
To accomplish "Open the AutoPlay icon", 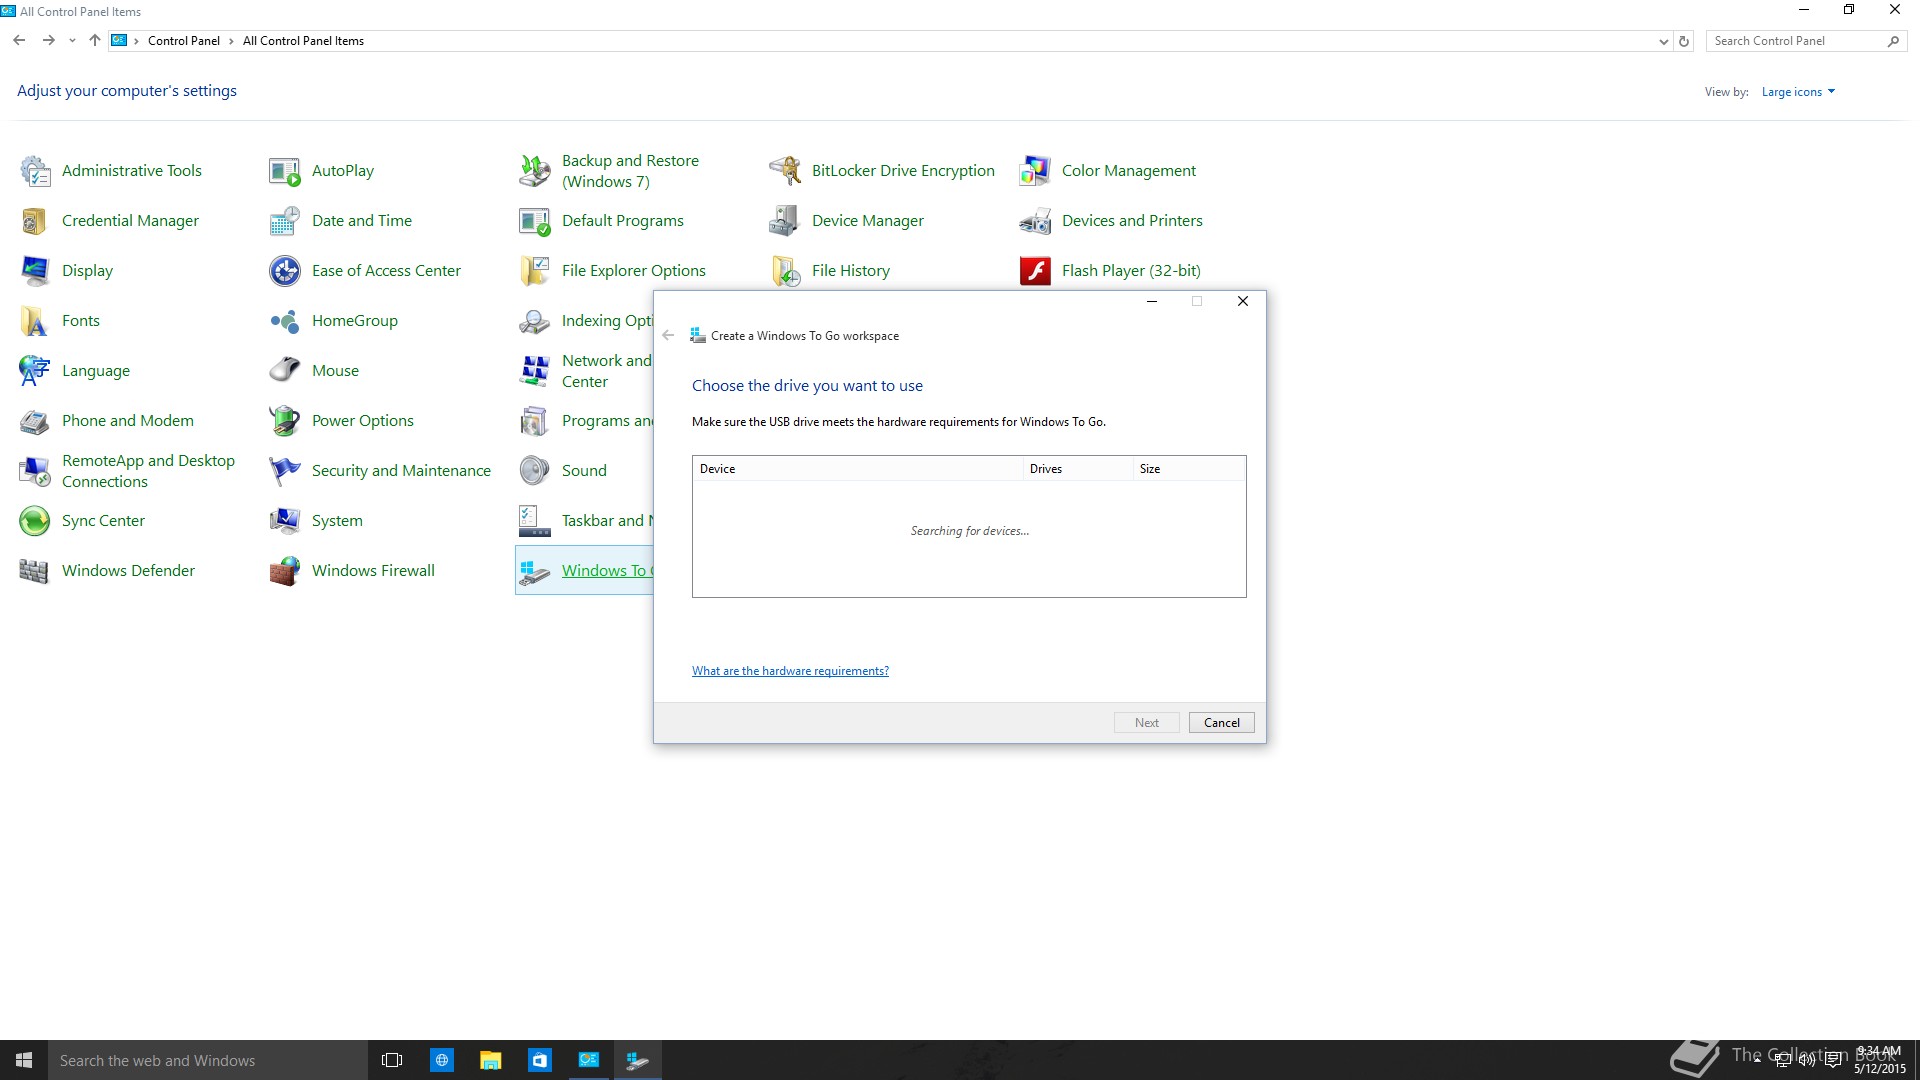I will 285,171.
